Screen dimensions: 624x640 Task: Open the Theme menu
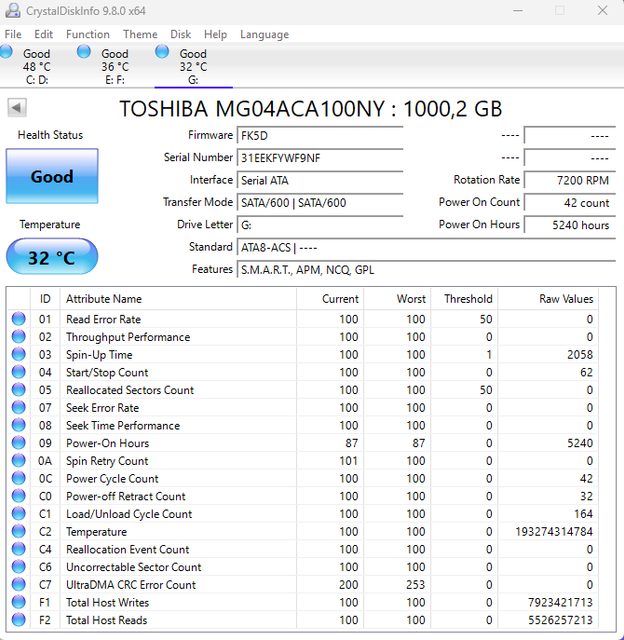[x=140, y=34]
